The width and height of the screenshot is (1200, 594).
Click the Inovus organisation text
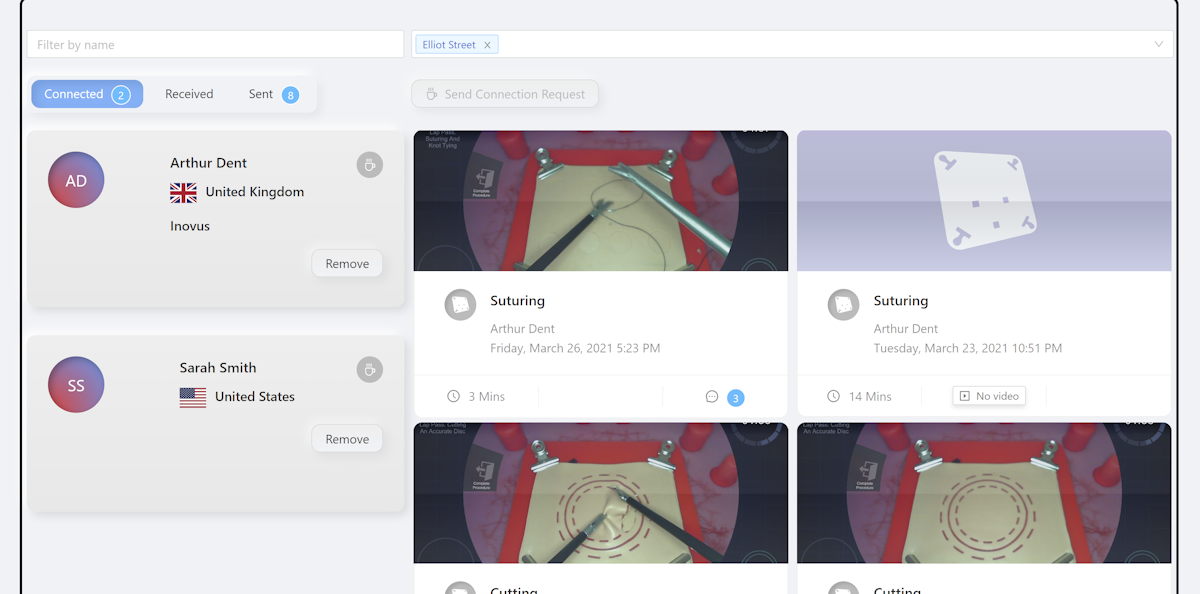tap(190, 226)
